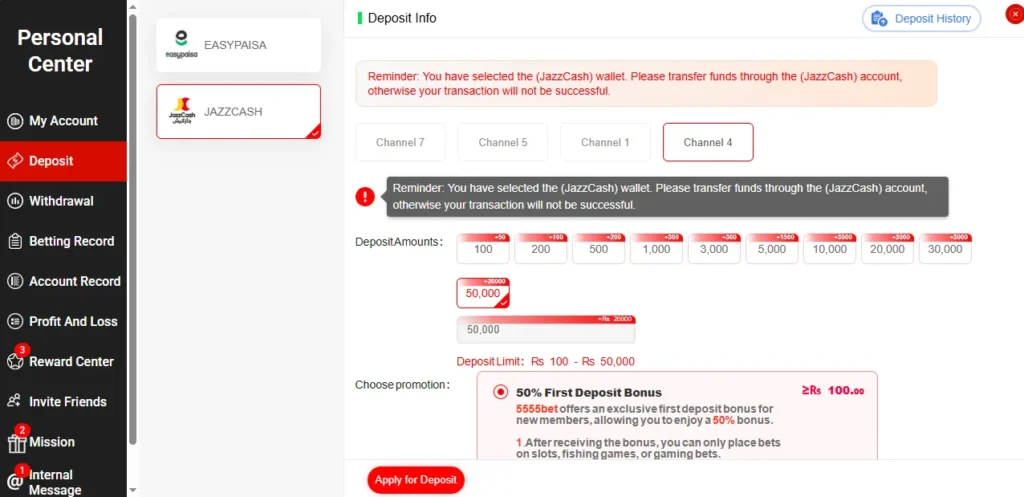Open the Withdrawal section

point(63,201)
